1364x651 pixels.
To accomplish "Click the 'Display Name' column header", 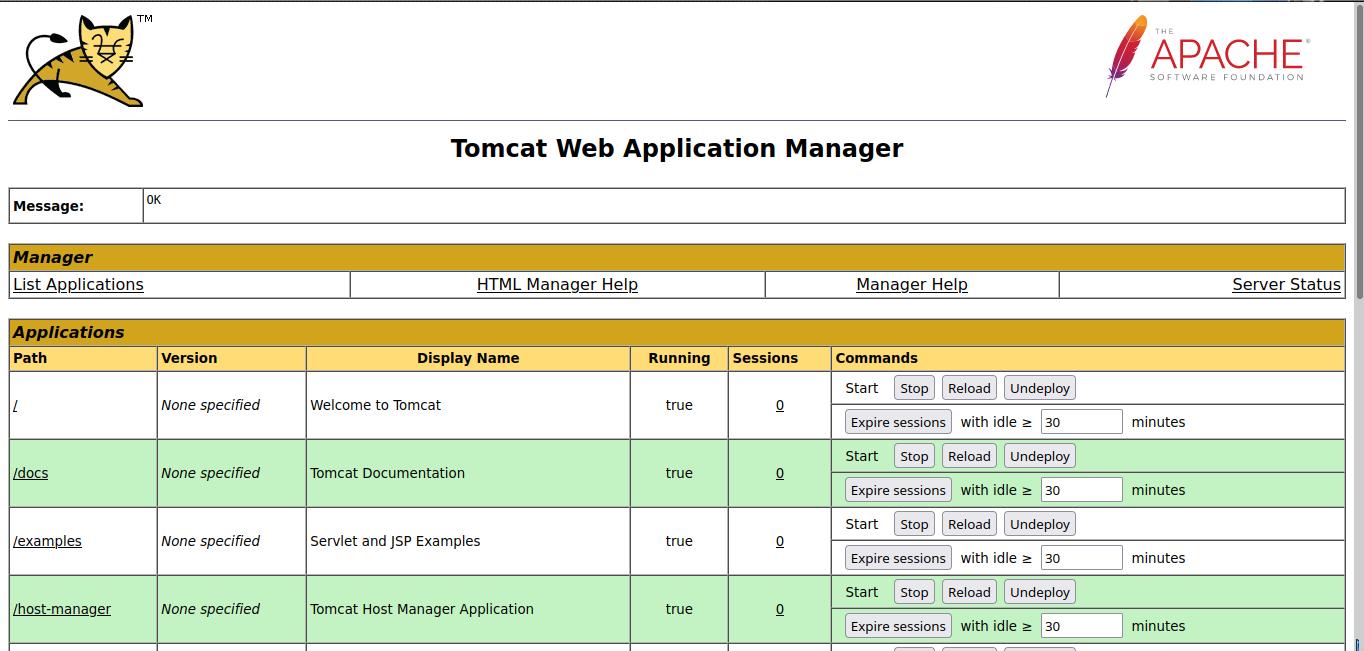I will tap(468, 358).
